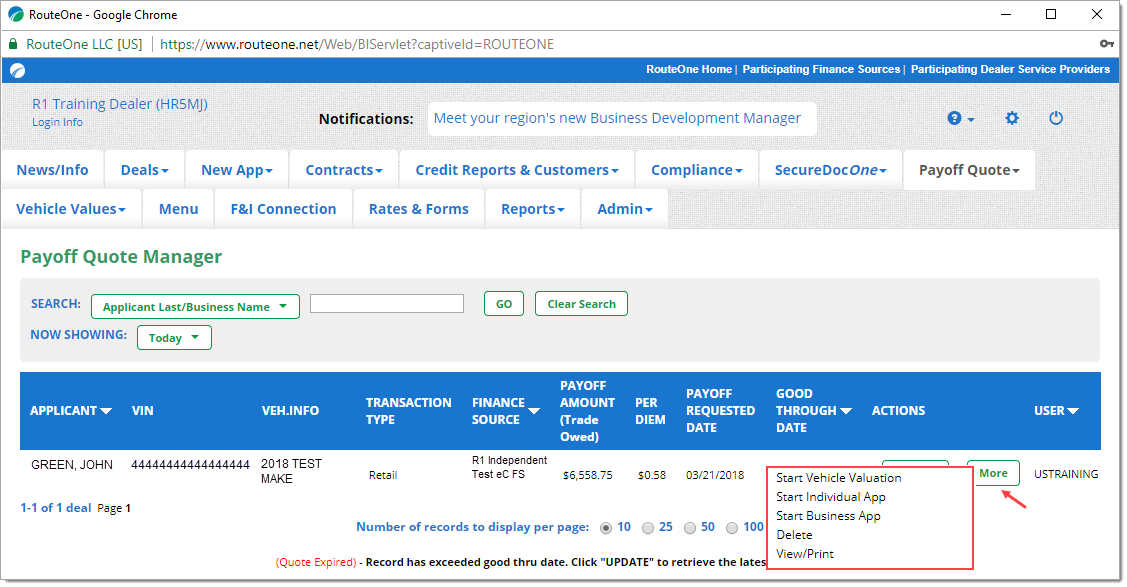1127x587 pixels.
Task: Select 25 records per page
Action: tap(648, 528)
